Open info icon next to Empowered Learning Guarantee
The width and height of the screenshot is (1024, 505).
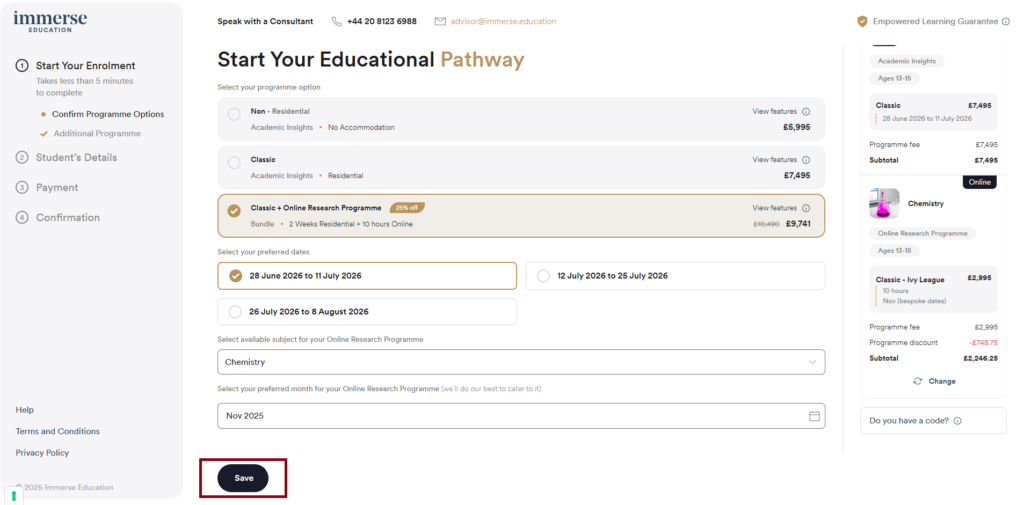tap(1006, 21)
